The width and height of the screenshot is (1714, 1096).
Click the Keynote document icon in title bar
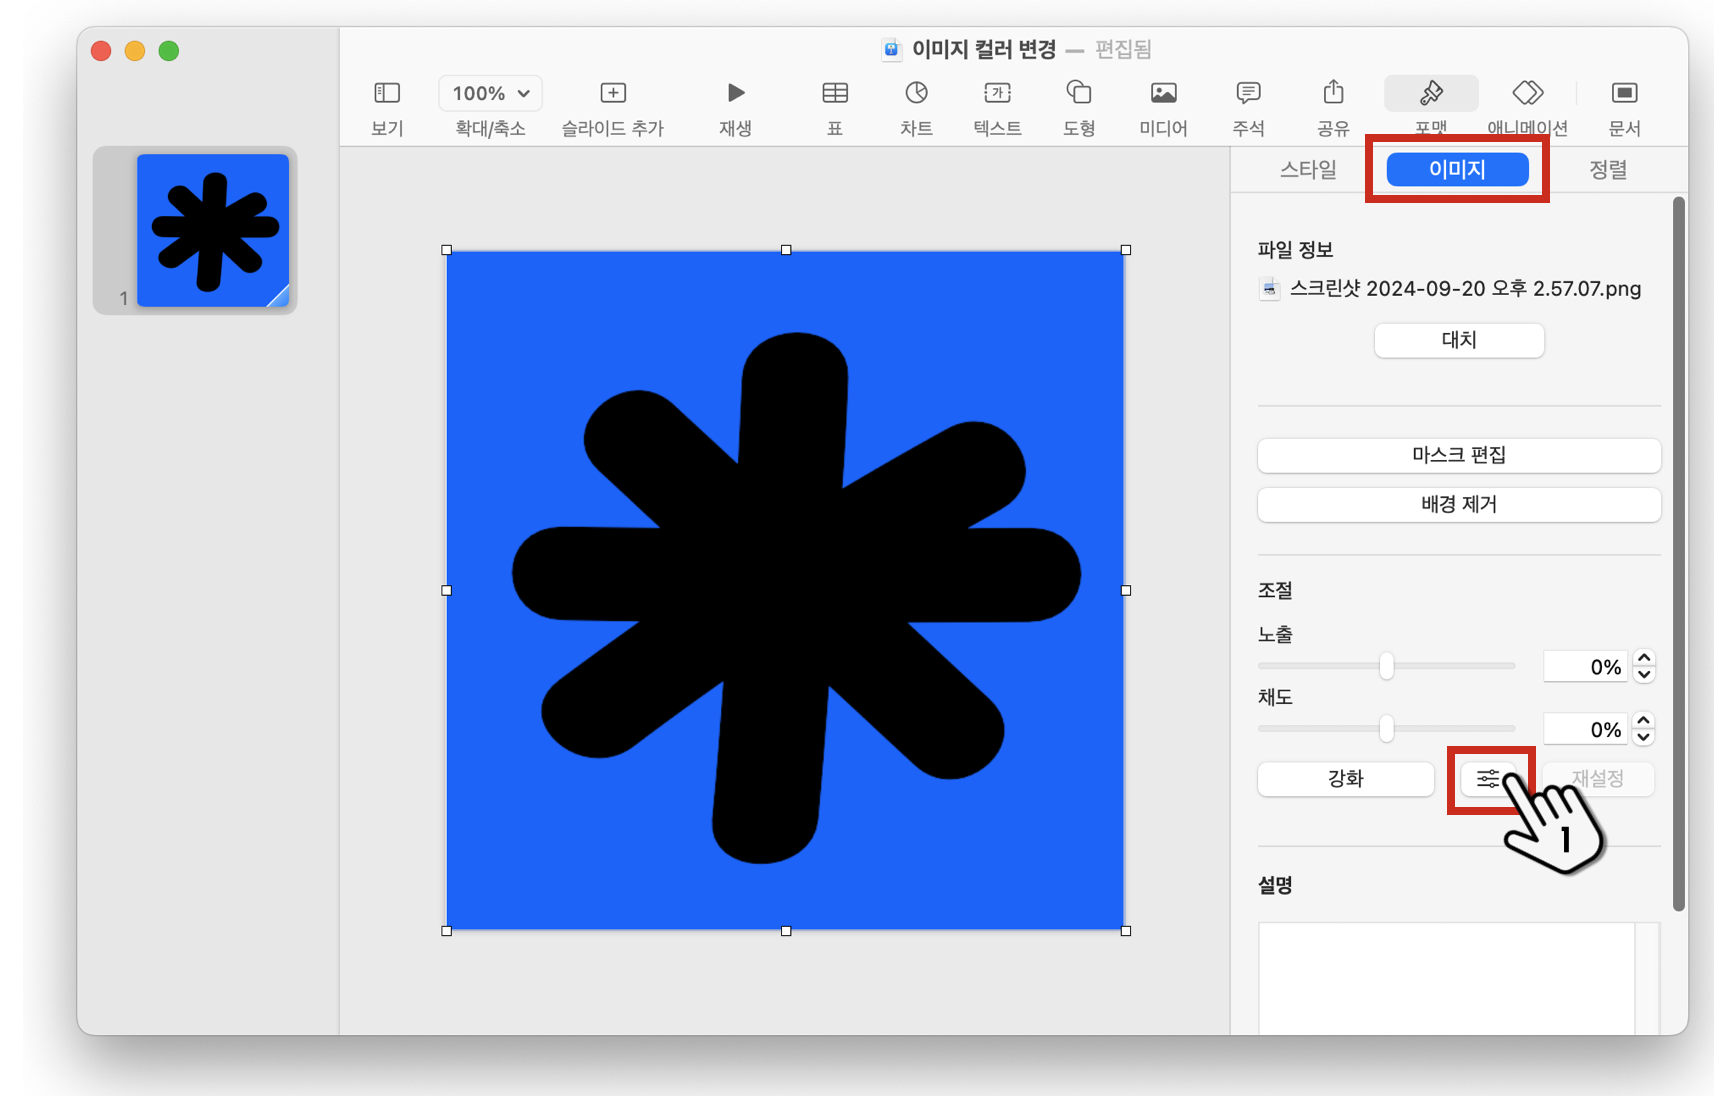(892, 49)
